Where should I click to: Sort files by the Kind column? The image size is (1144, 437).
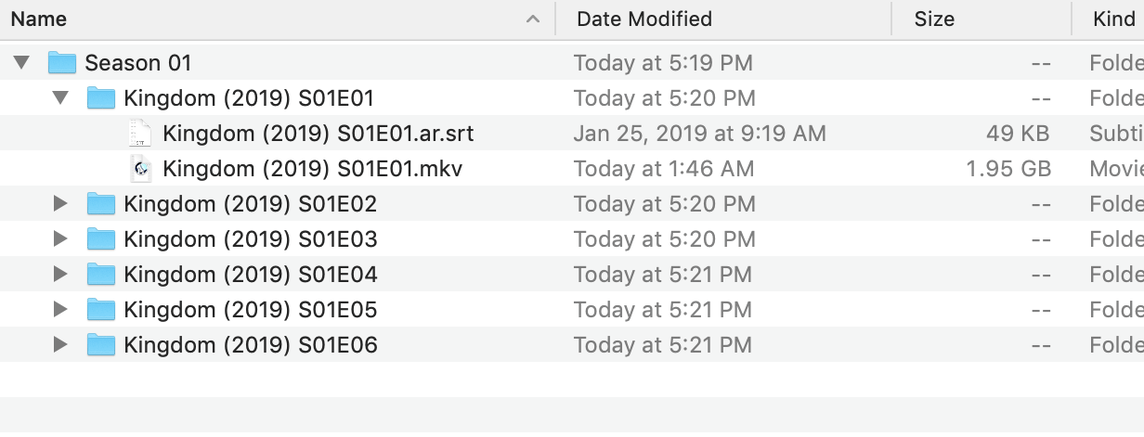[x=1113, y=19]
